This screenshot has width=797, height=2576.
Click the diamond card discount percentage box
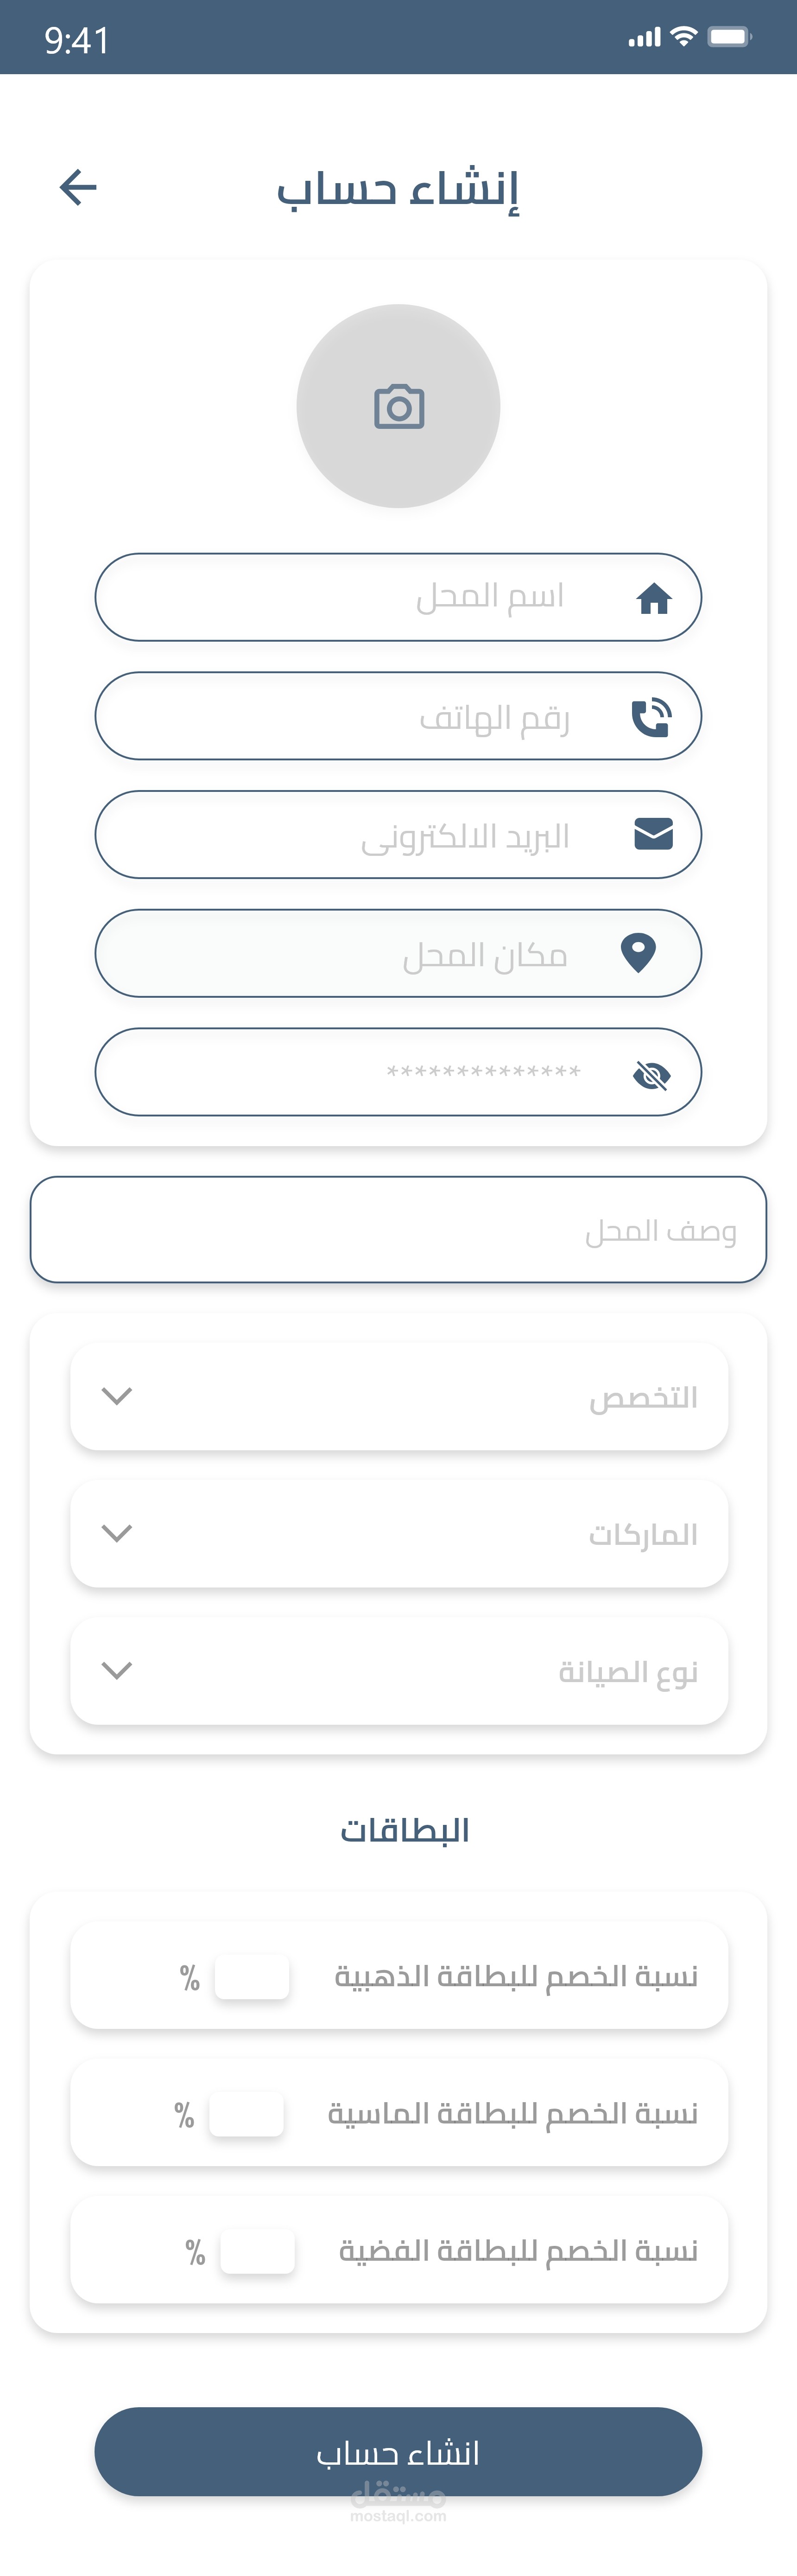point(246,2114)
